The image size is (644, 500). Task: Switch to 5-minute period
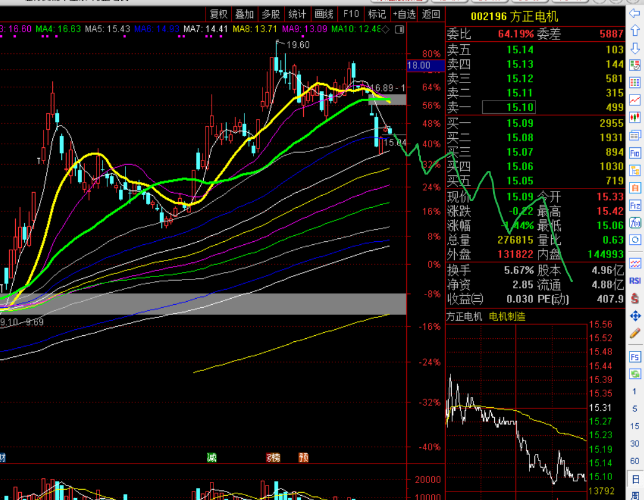pyautogui.click(x=635, y=408)
